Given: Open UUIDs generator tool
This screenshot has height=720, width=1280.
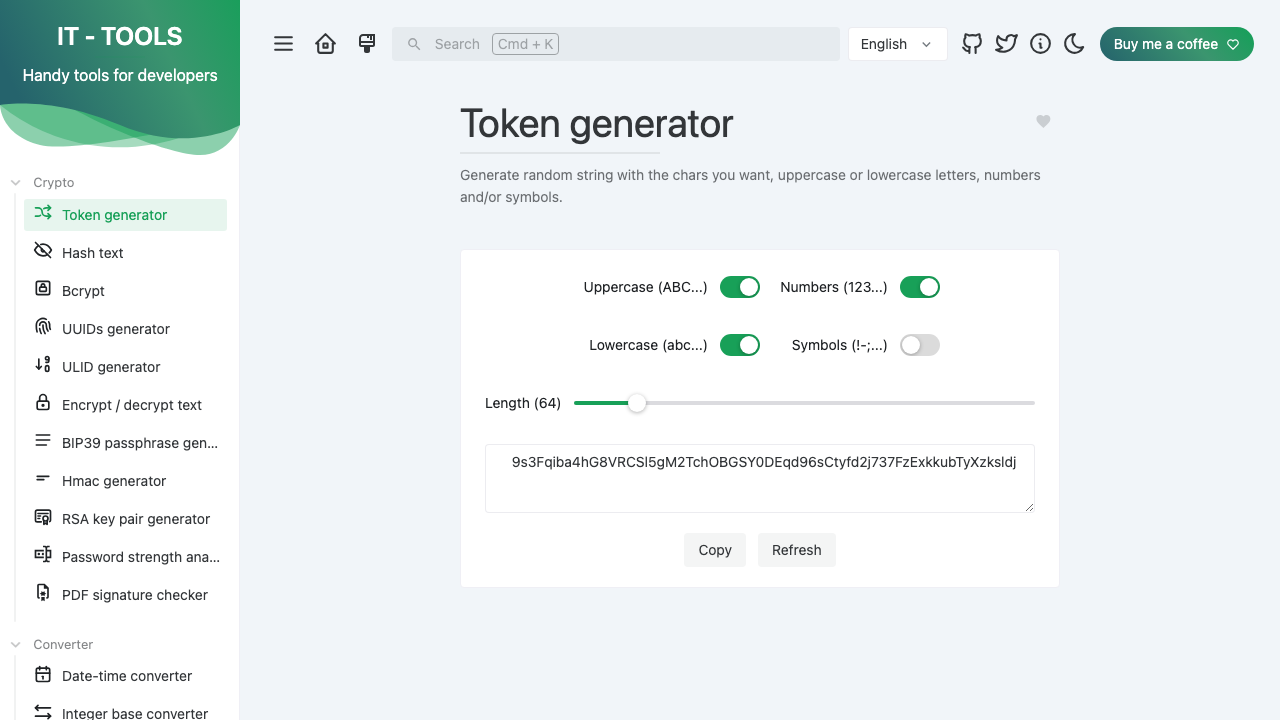Looking at the screenshot, I should (125, 329).
